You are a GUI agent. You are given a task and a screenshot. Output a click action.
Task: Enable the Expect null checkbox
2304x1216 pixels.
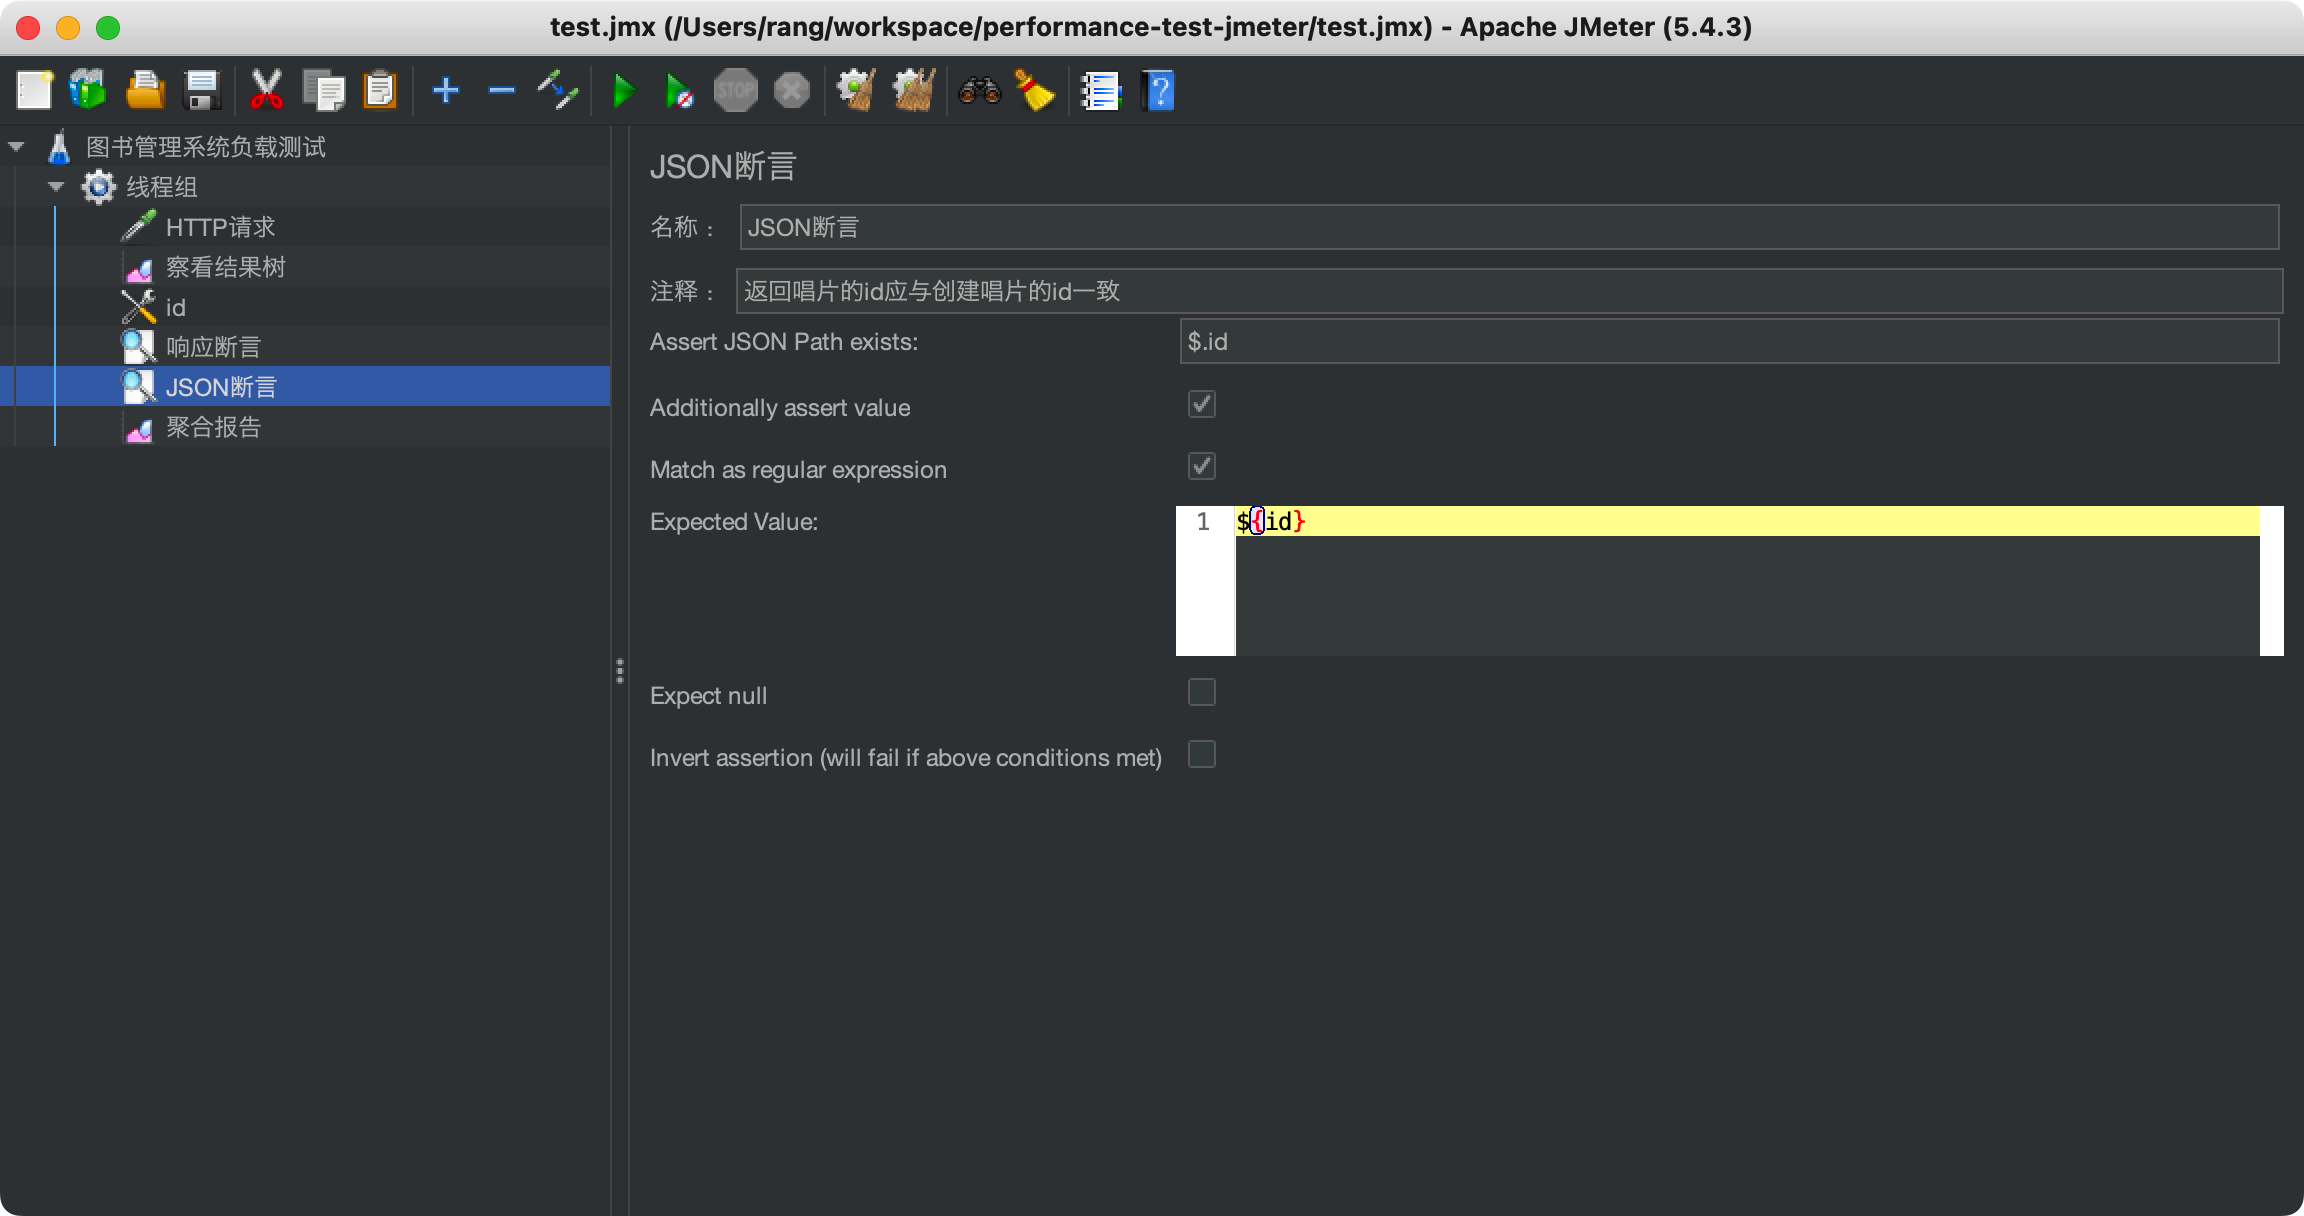click(1201, 693)
